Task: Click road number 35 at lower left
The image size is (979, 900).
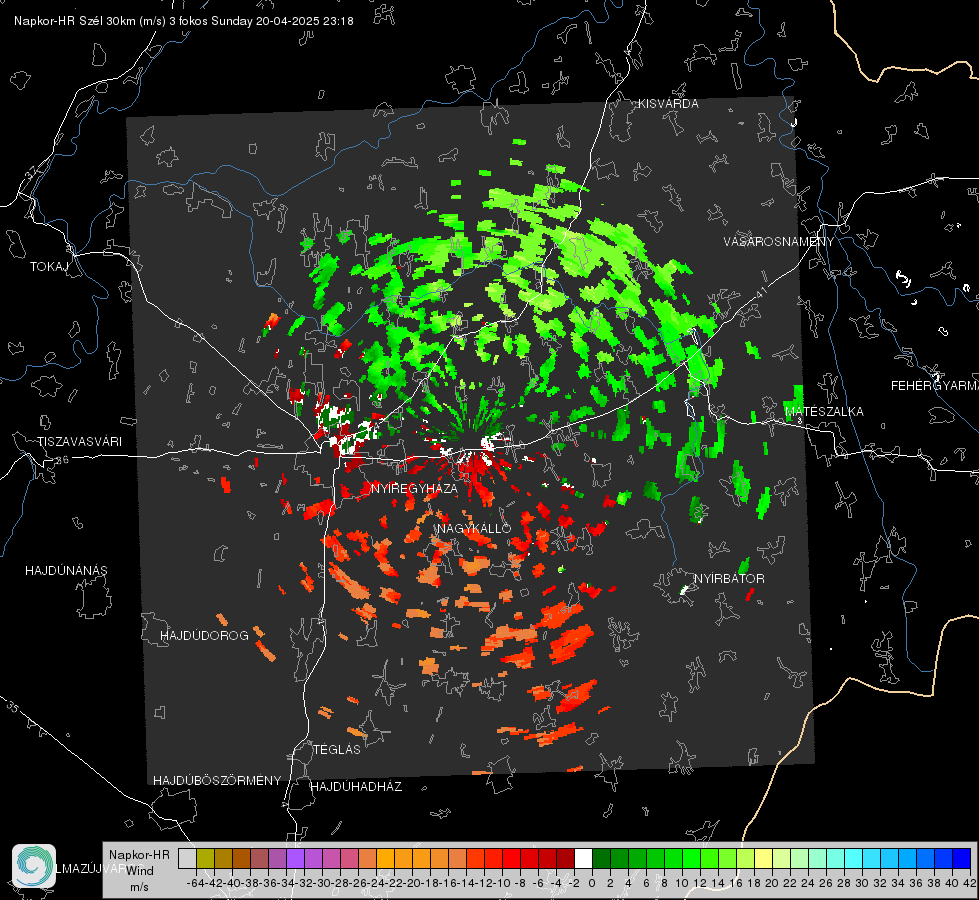Action: pos(13,706)
